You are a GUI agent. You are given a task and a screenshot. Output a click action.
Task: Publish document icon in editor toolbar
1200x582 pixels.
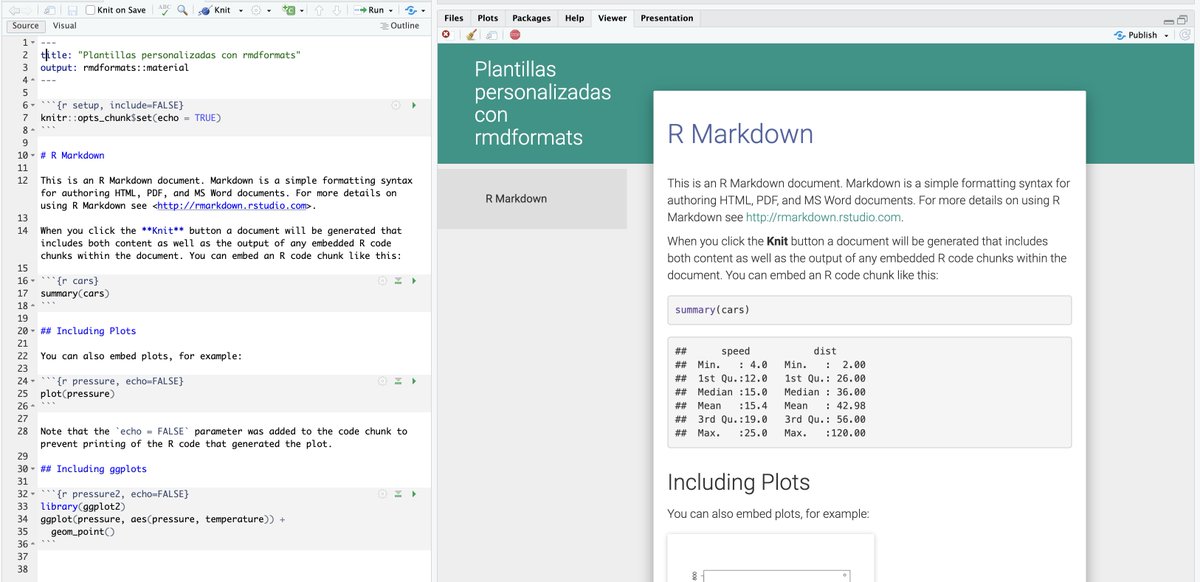(x=410, y=10)
